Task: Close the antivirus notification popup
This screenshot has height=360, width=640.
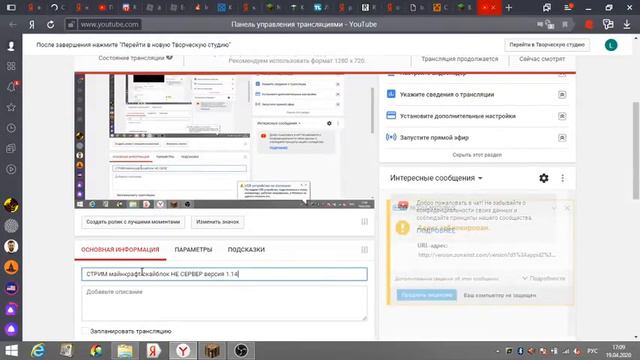Action: click(567, 208)
